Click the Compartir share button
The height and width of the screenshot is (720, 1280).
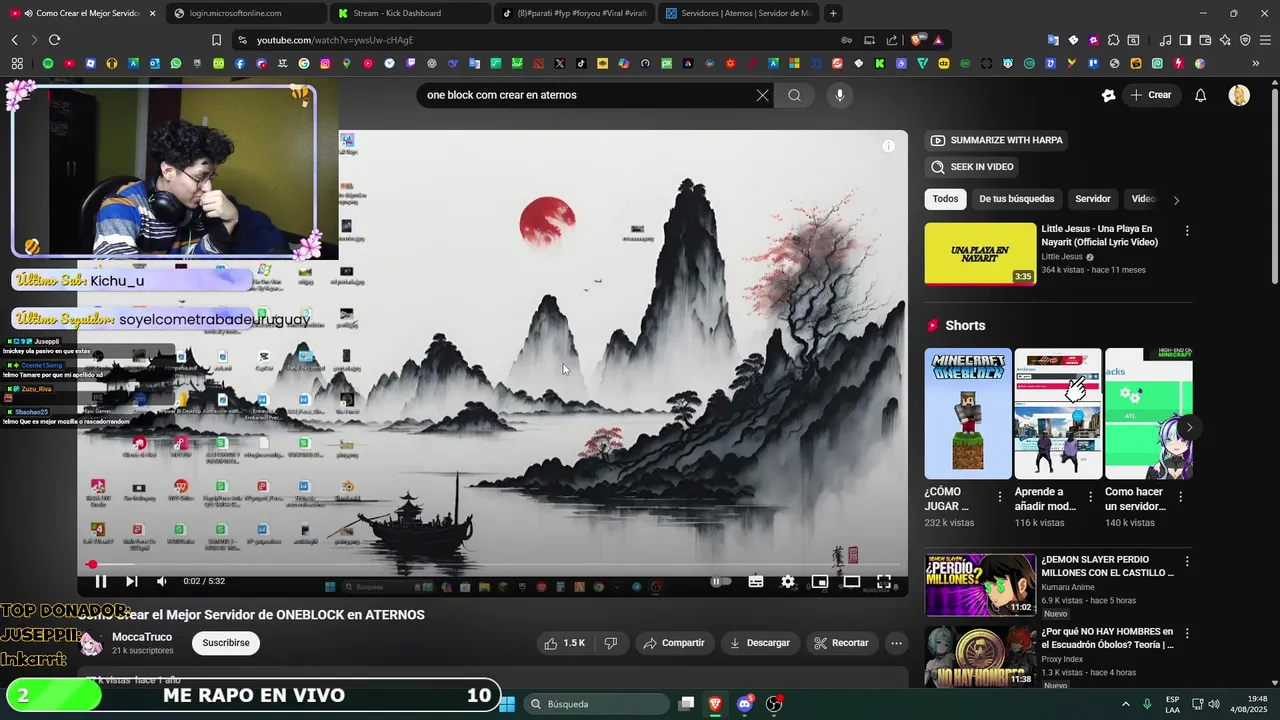tap(674, 643)
